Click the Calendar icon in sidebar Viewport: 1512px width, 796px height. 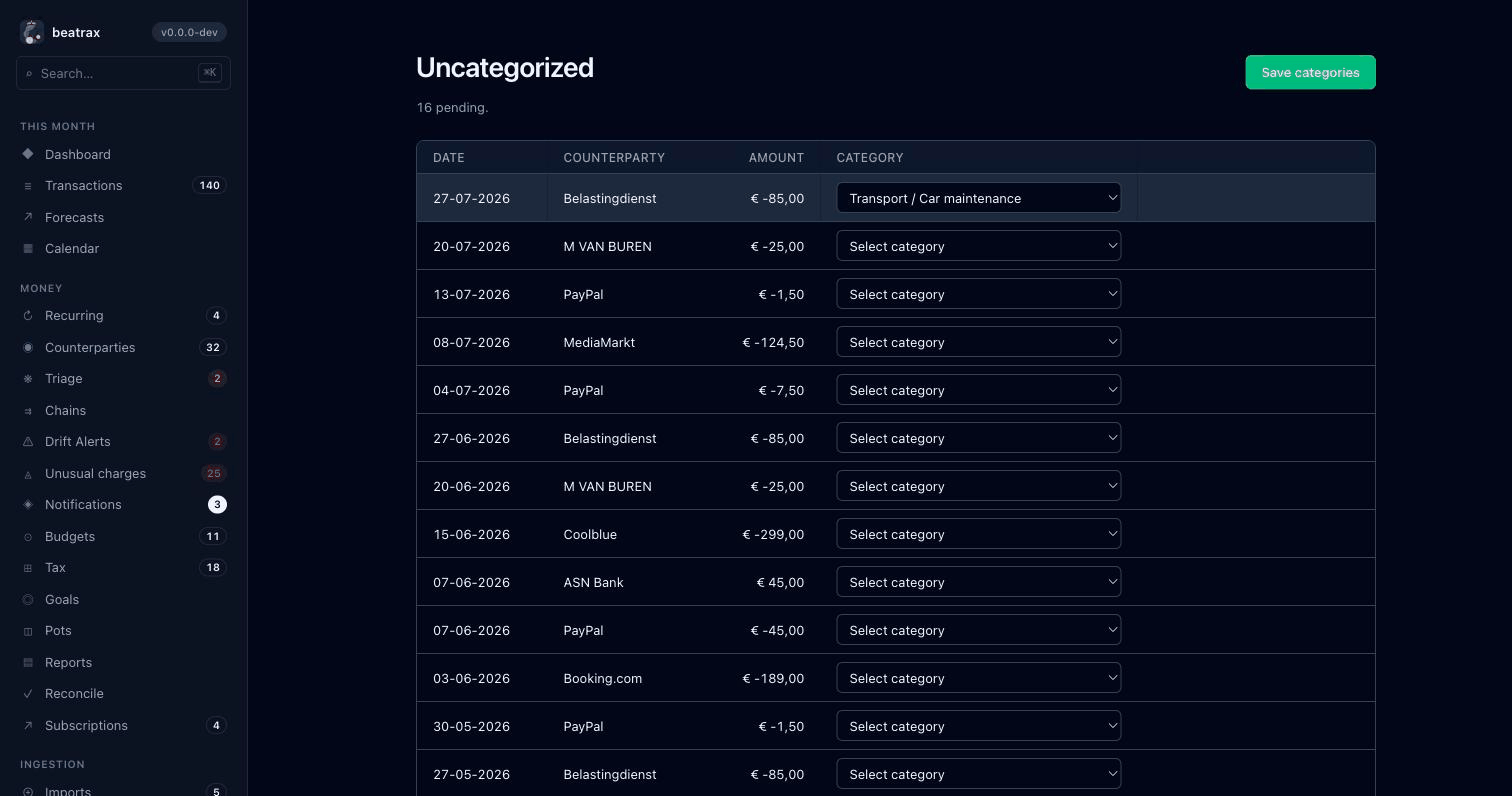pyautogui.click(x=28, y=248)
